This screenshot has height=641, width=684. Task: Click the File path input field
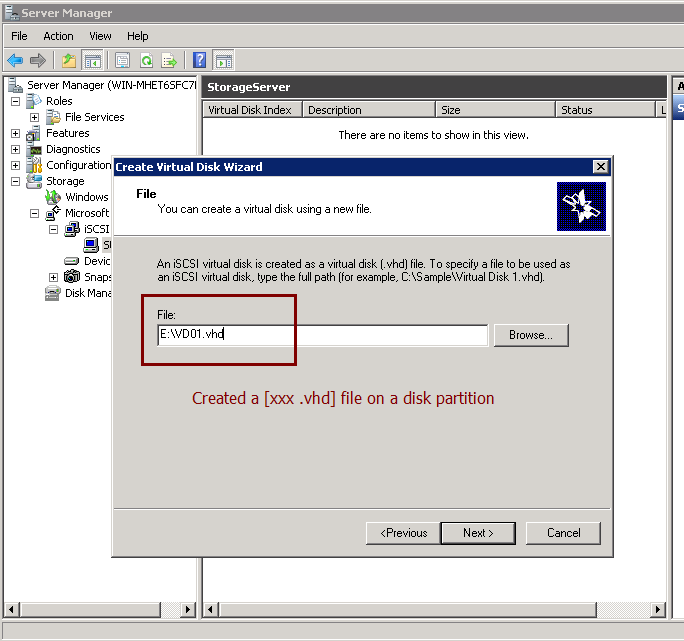click(x=322, y=335)
